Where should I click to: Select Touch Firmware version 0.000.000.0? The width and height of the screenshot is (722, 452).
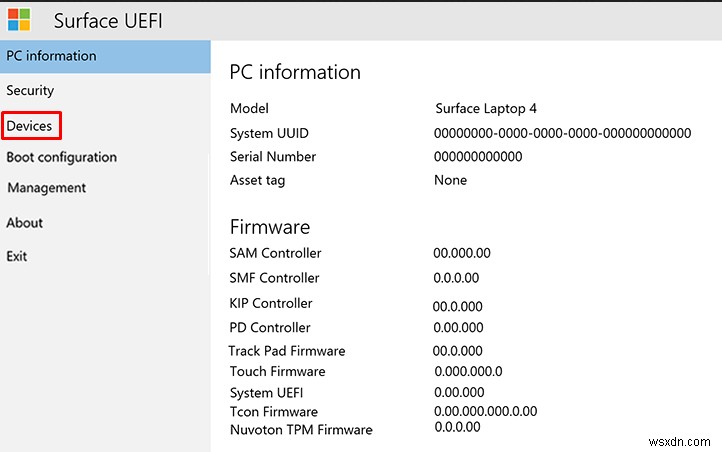468,371
